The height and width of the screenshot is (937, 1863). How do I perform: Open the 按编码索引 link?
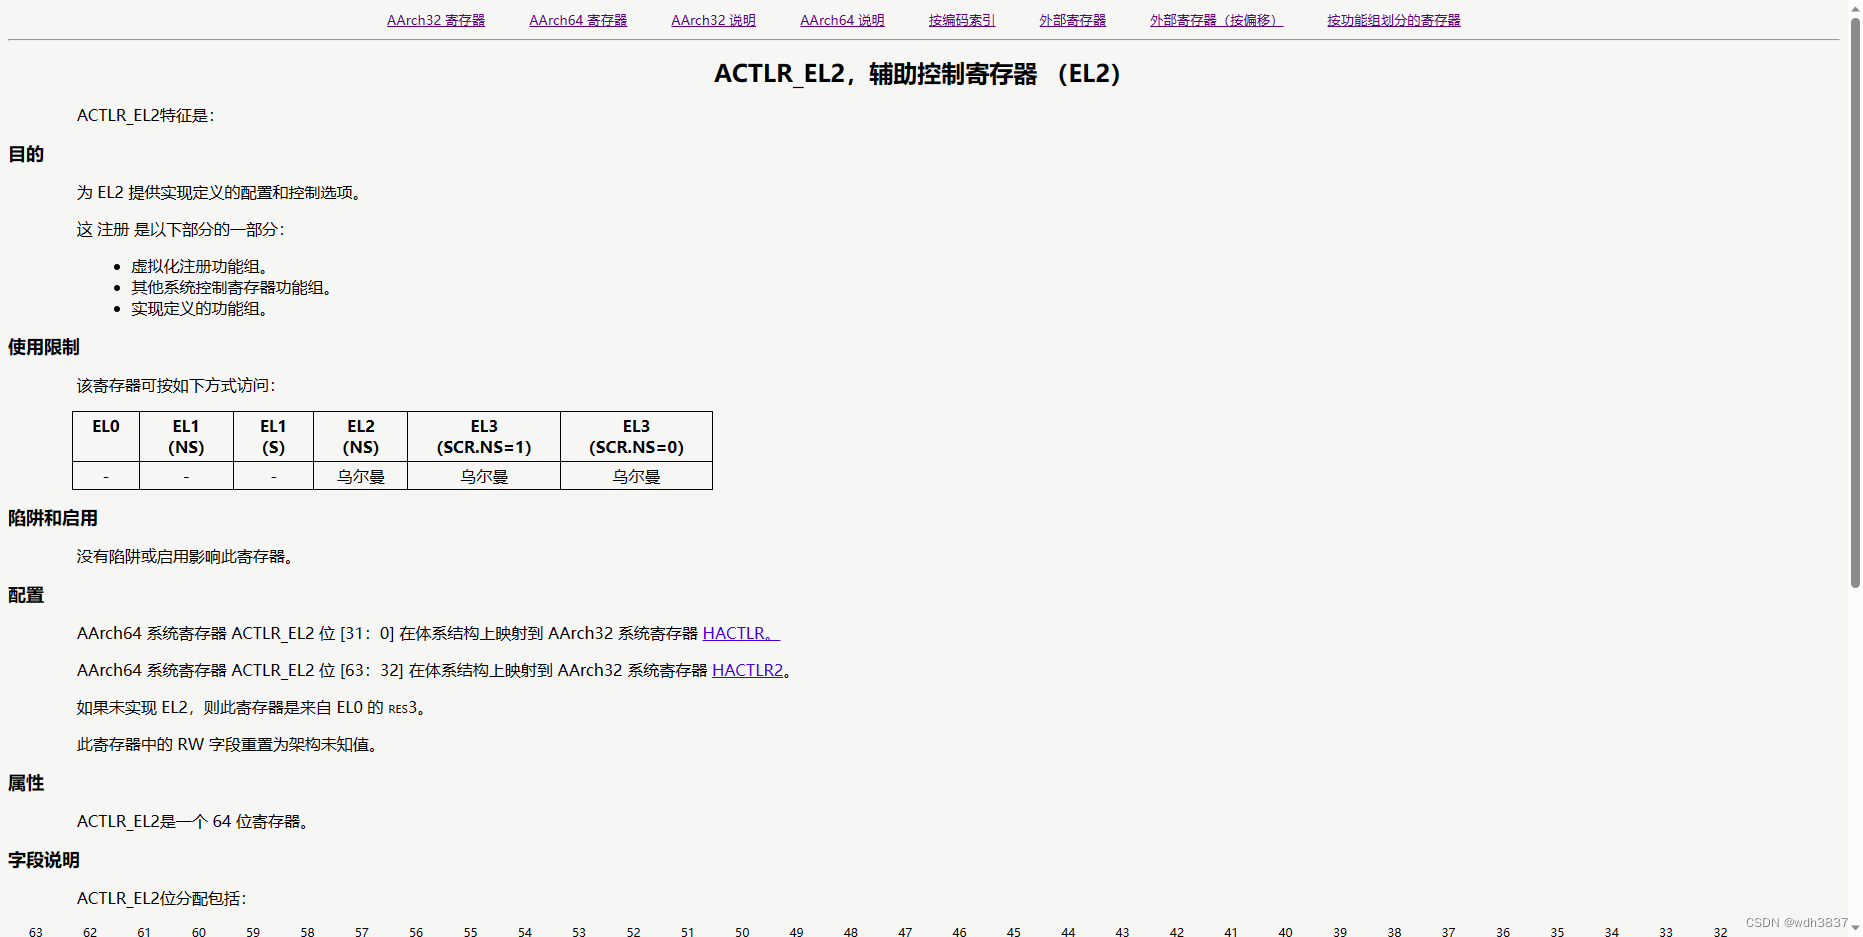click(962, 20)
